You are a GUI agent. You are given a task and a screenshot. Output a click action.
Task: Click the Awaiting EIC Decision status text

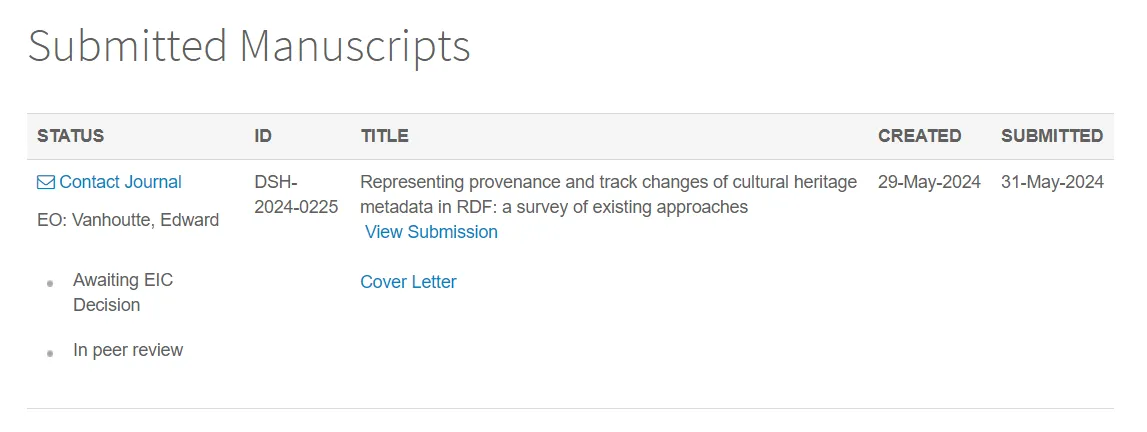pyautogui.click(x=122, y=292)
